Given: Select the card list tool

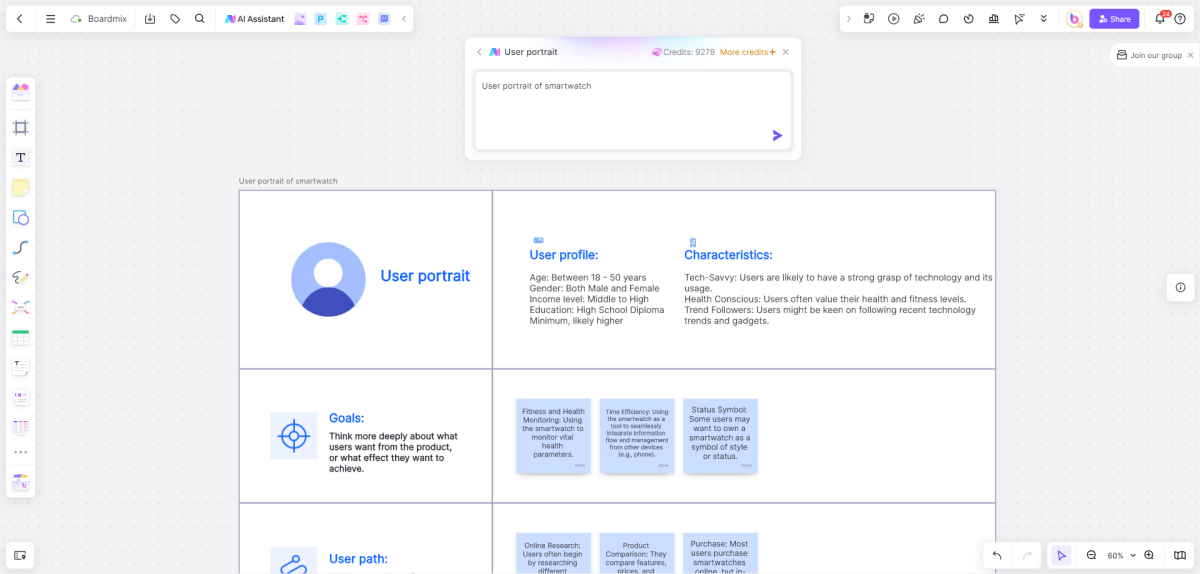Looking at the screenshot, I should point(20,397).
